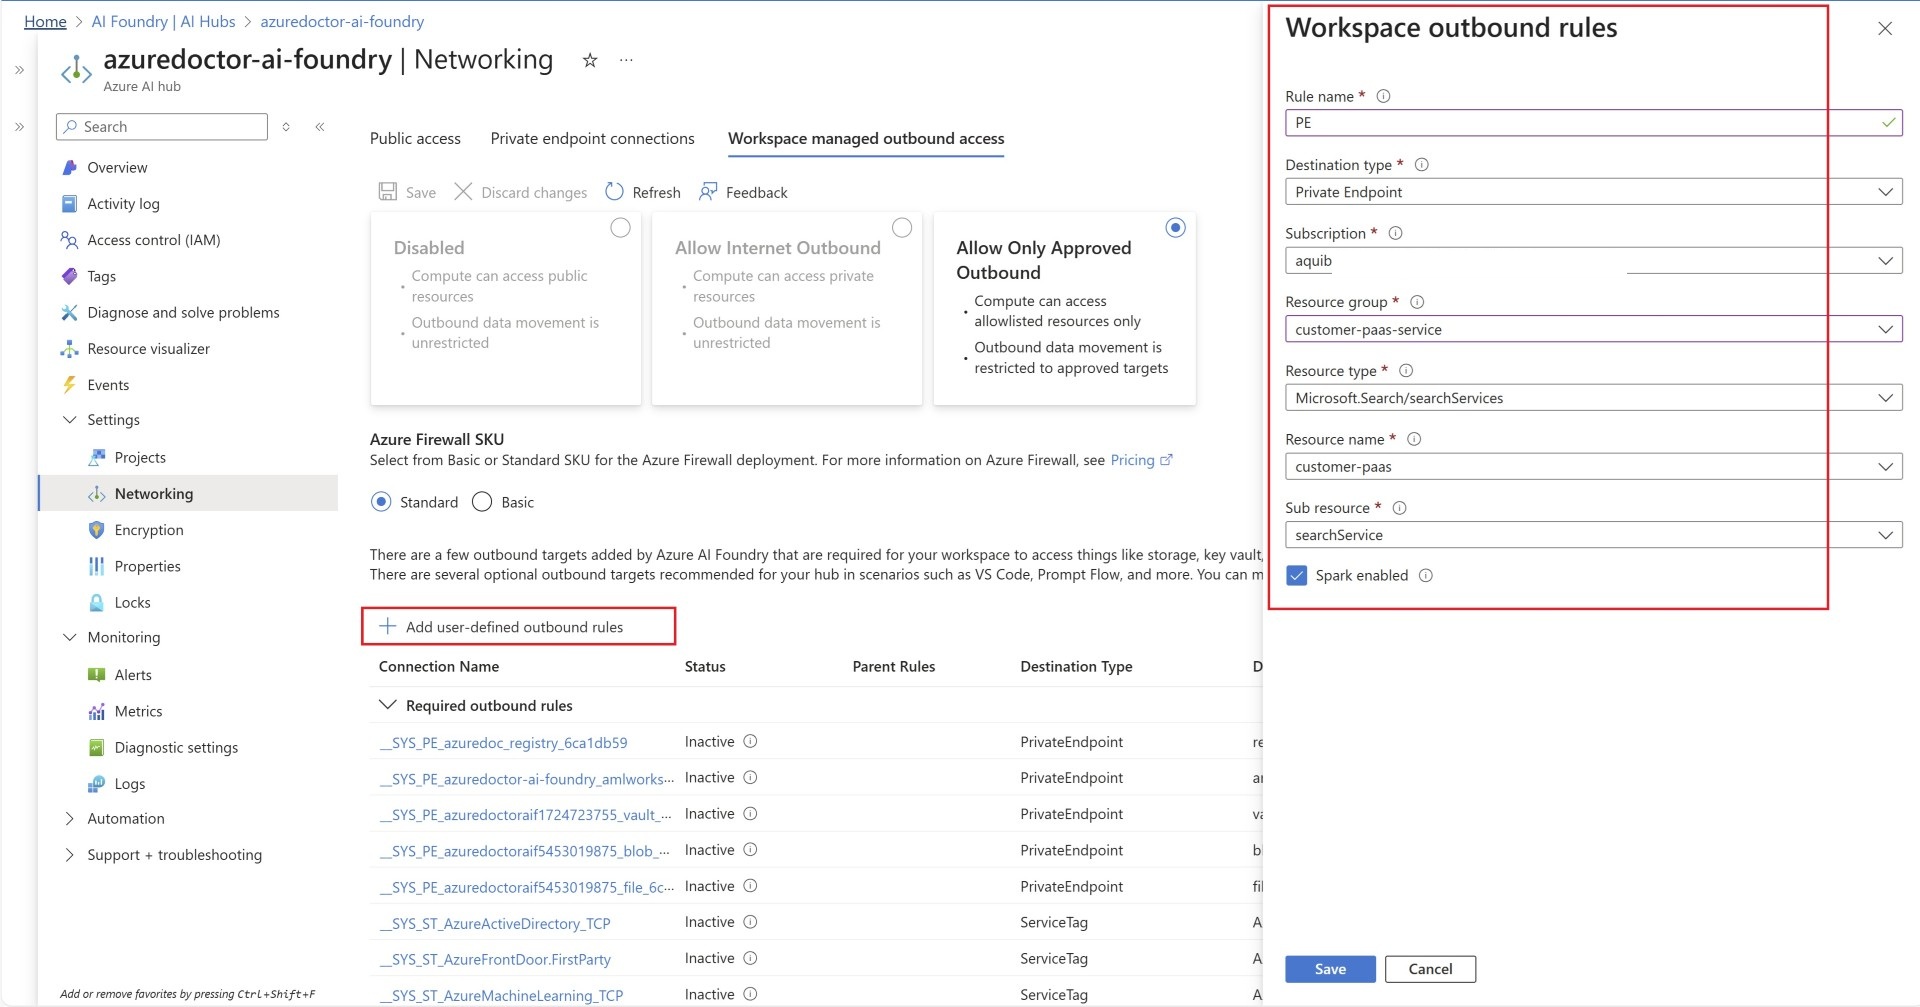Select Workspace managed outbound access tab

866,138
